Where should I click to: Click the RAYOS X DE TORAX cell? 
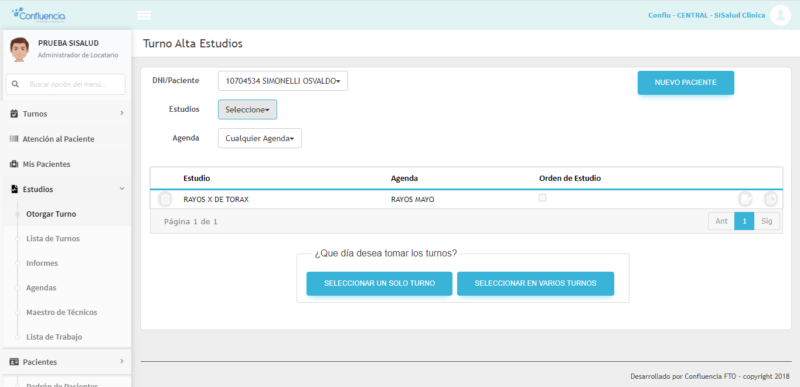[216, 199]
